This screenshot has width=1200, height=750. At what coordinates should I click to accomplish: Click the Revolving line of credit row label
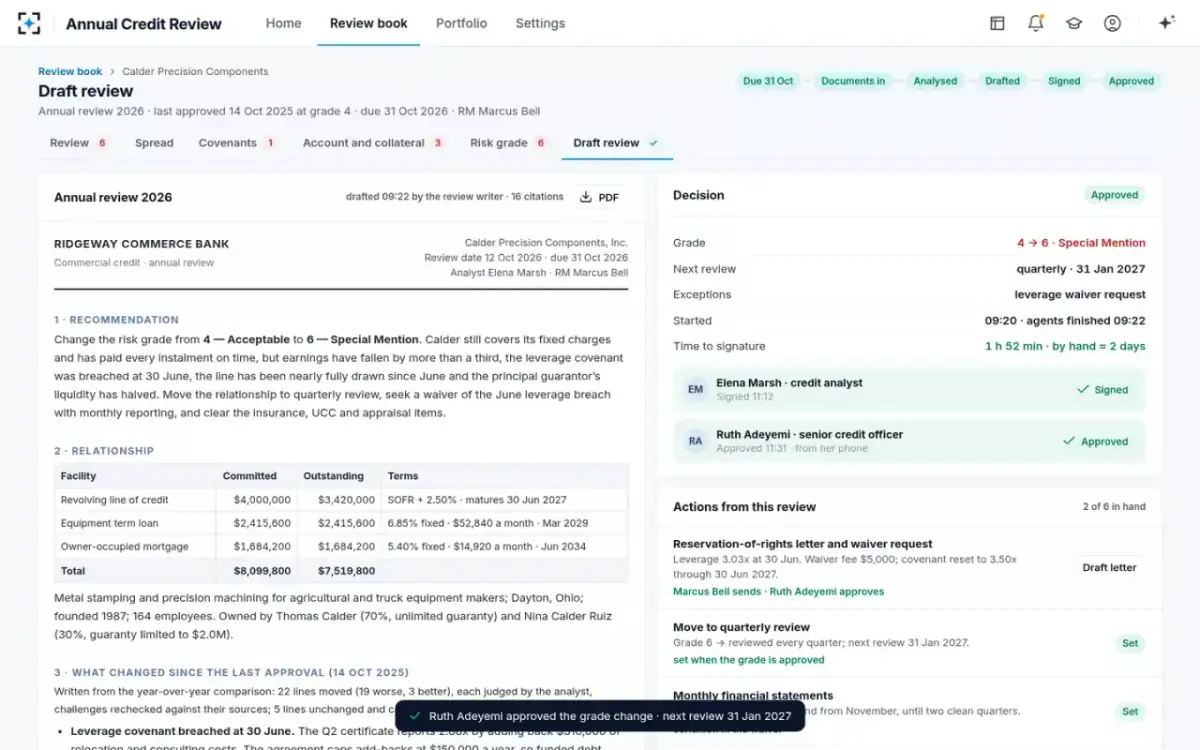114,500
